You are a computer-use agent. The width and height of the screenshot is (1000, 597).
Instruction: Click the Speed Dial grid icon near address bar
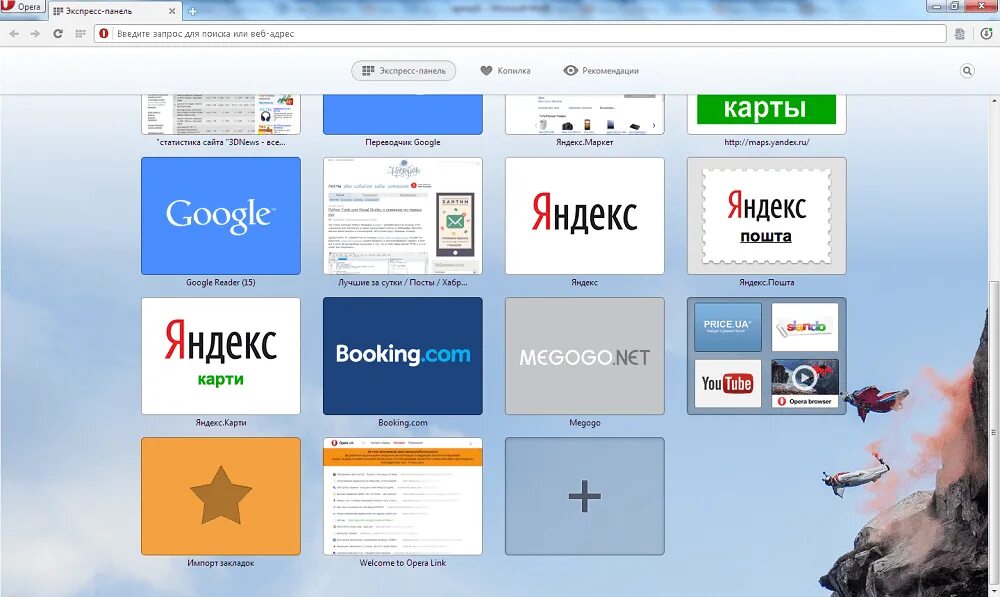pyautogui.click(x=82, y=32)
